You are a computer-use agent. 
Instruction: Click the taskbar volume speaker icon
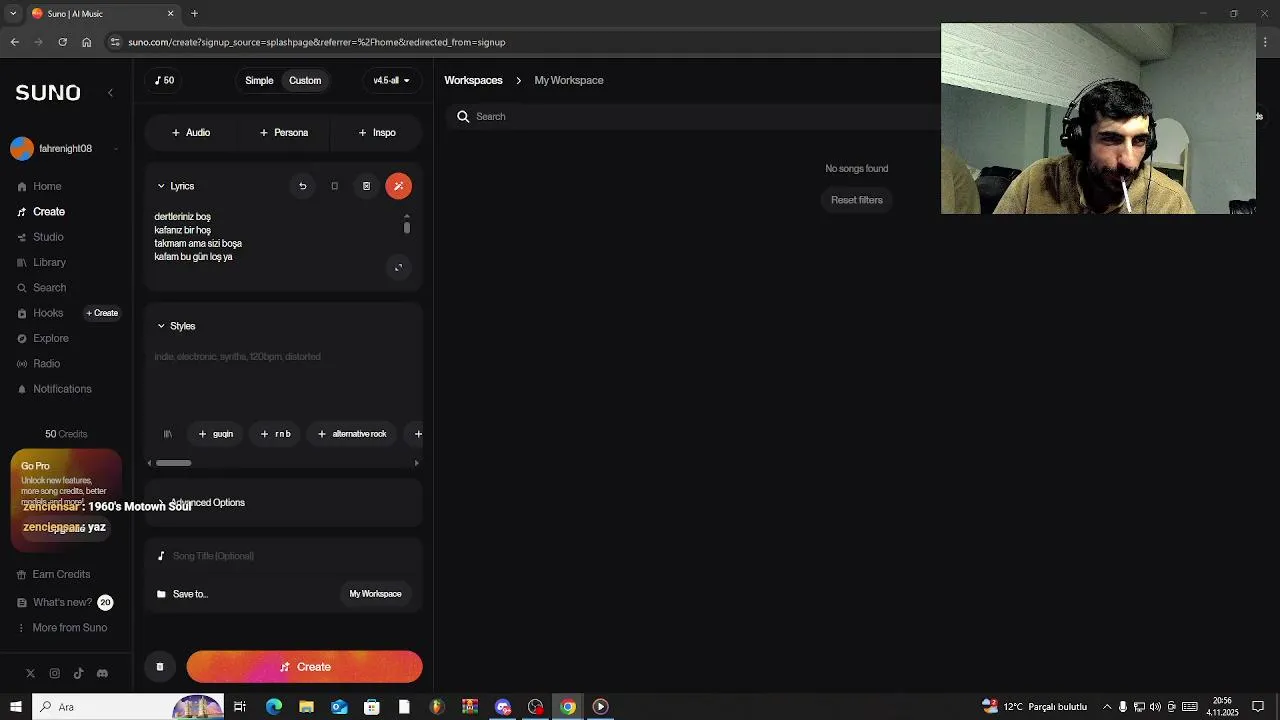[x=1155, y=707]
